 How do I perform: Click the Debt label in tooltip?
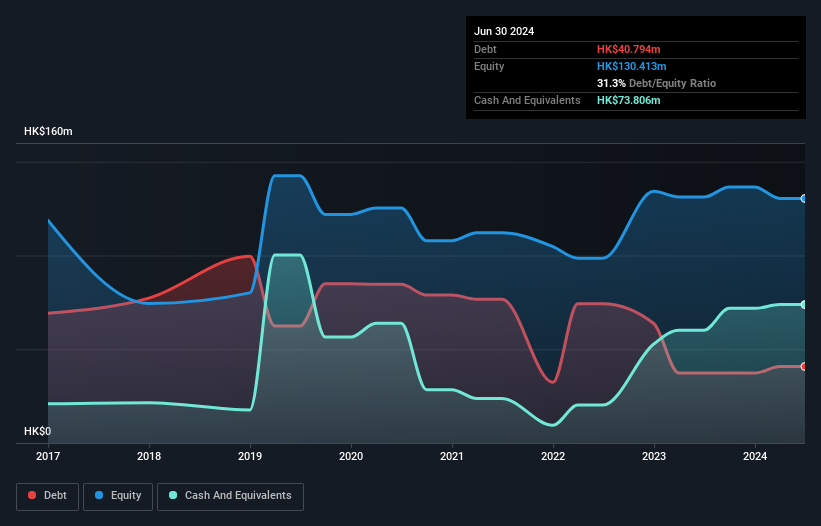pyautogui.click(x=485, y=49)
